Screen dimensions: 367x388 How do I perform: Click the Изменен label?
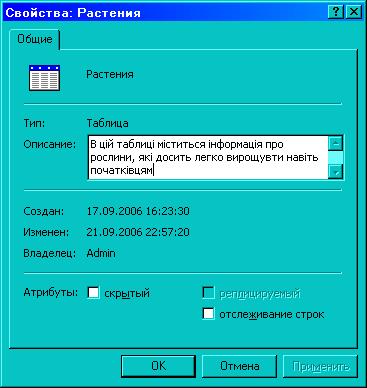coord(46,232)
